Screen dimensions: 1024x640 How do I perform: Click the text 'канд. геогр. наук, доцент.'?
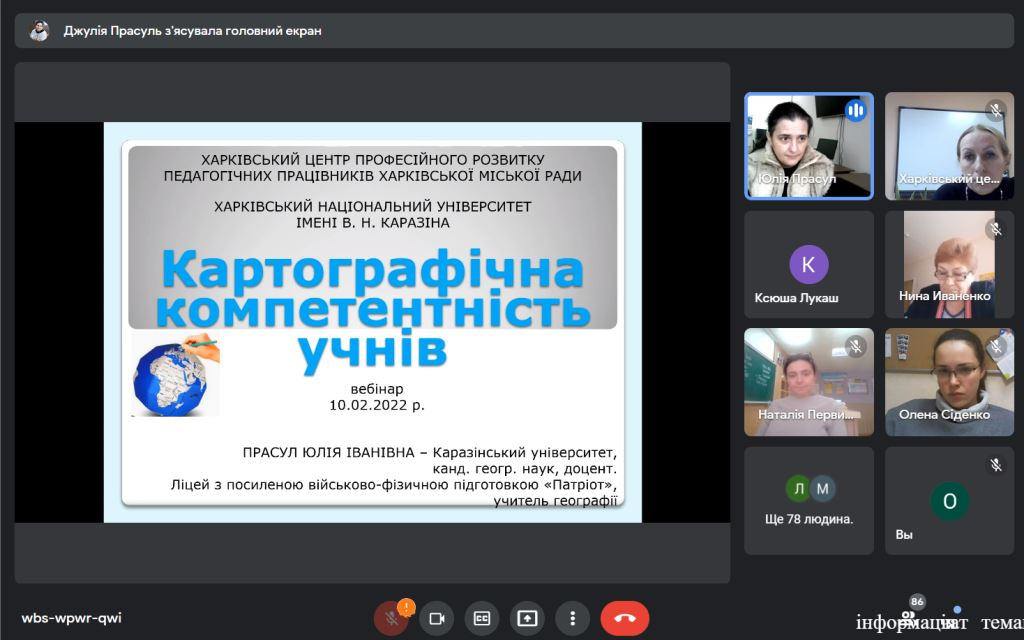(524, 469)
